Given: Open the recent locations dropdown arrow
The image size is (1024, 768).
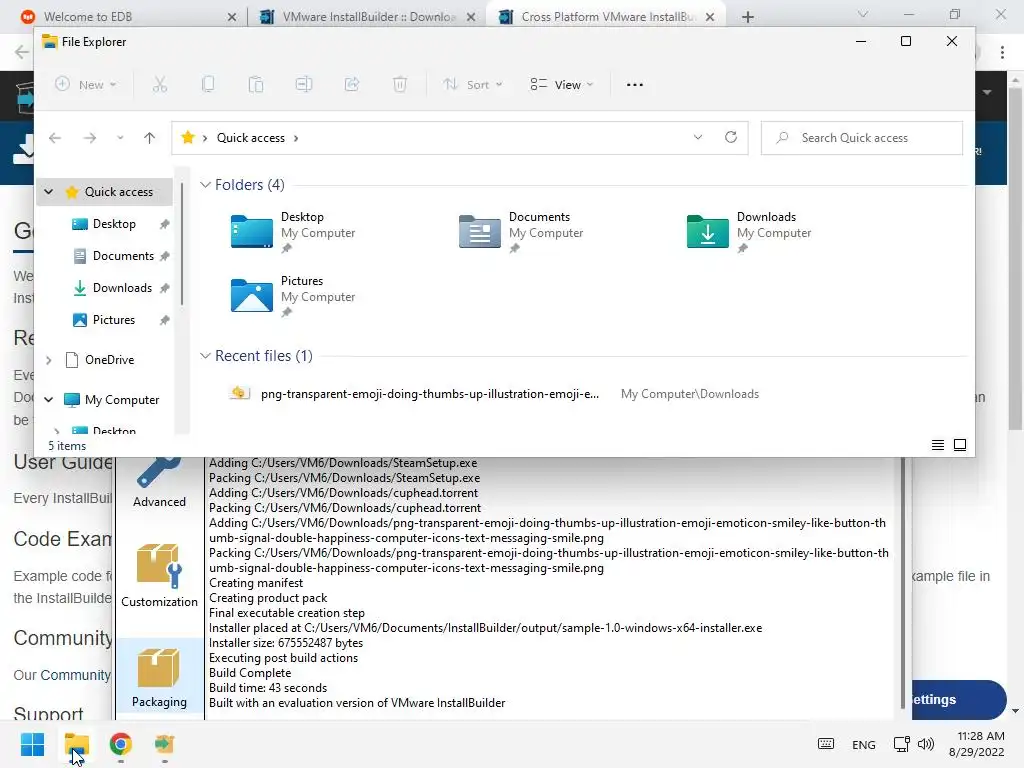Looking at the screenshot, I should [x=120, y=138].
